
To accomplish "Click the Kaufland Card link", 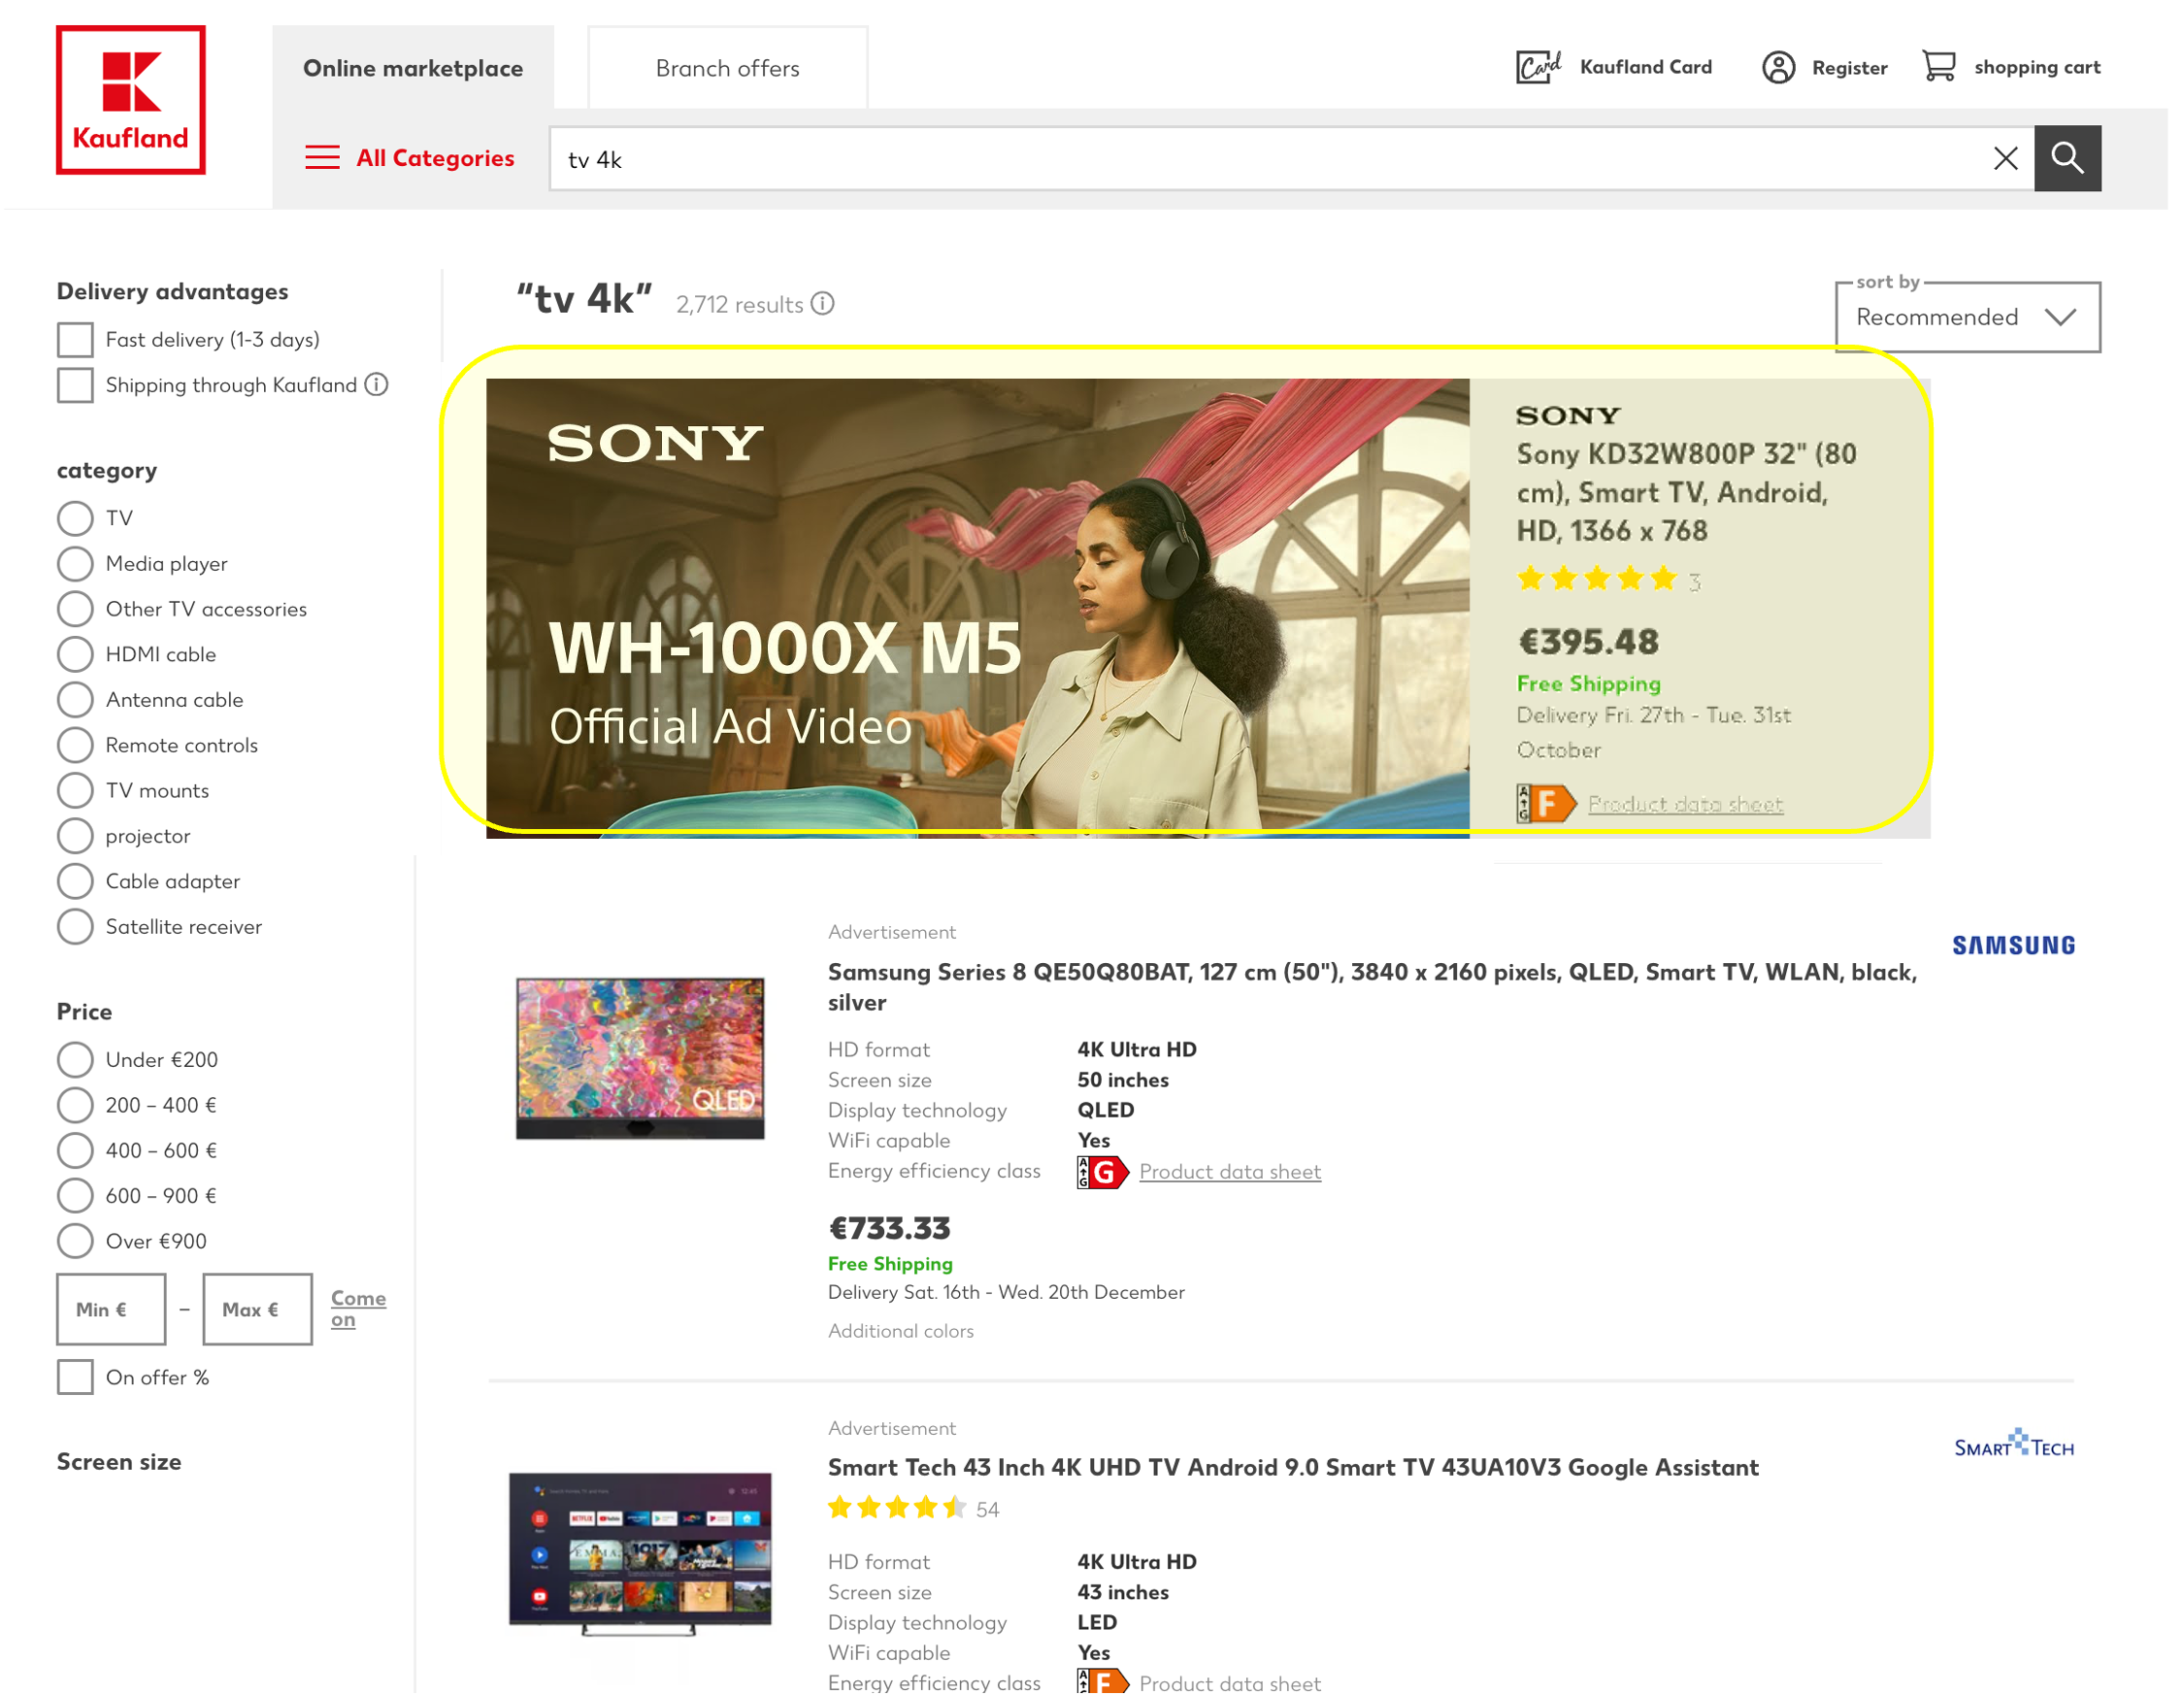I will click(1647, 67).
